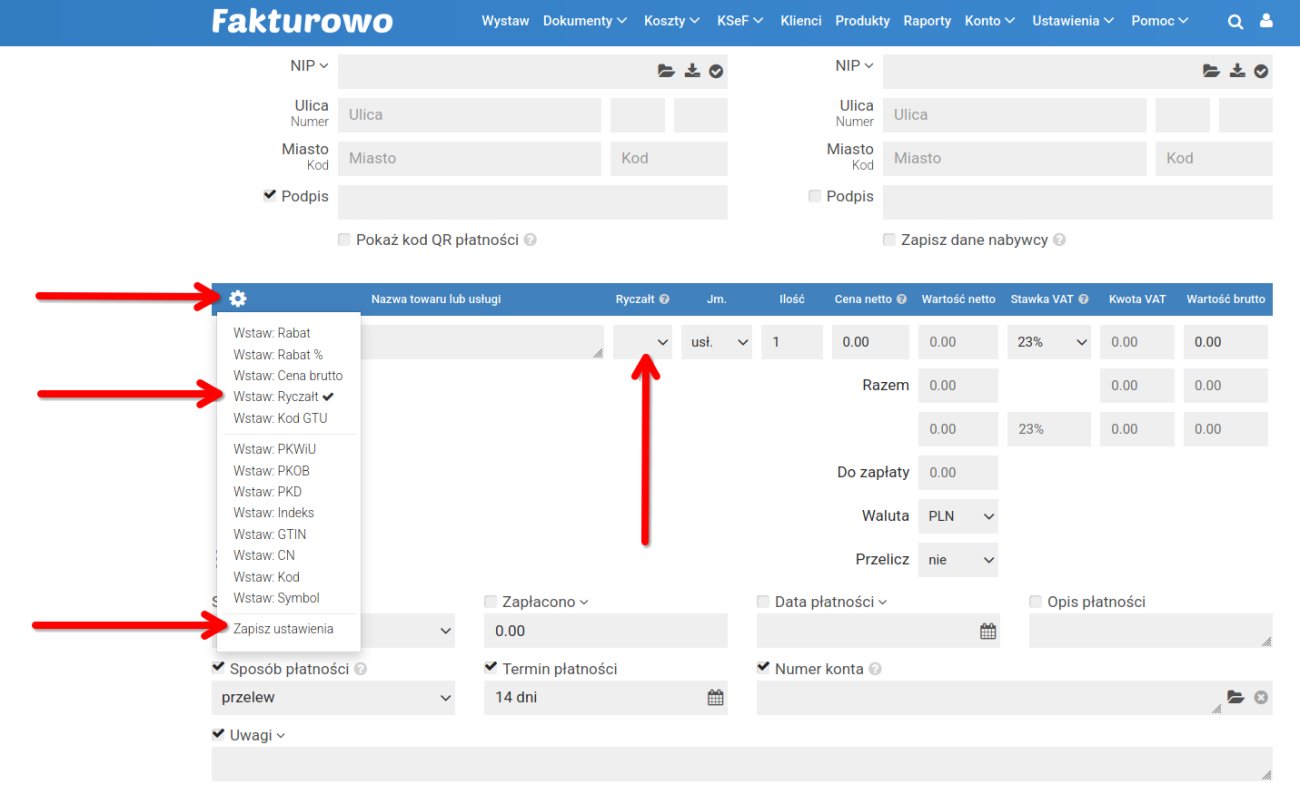Enable Pokaż kod QR płatności checkbox
The height and width of the screenshot is (794, 1300).
pos(345,240)
